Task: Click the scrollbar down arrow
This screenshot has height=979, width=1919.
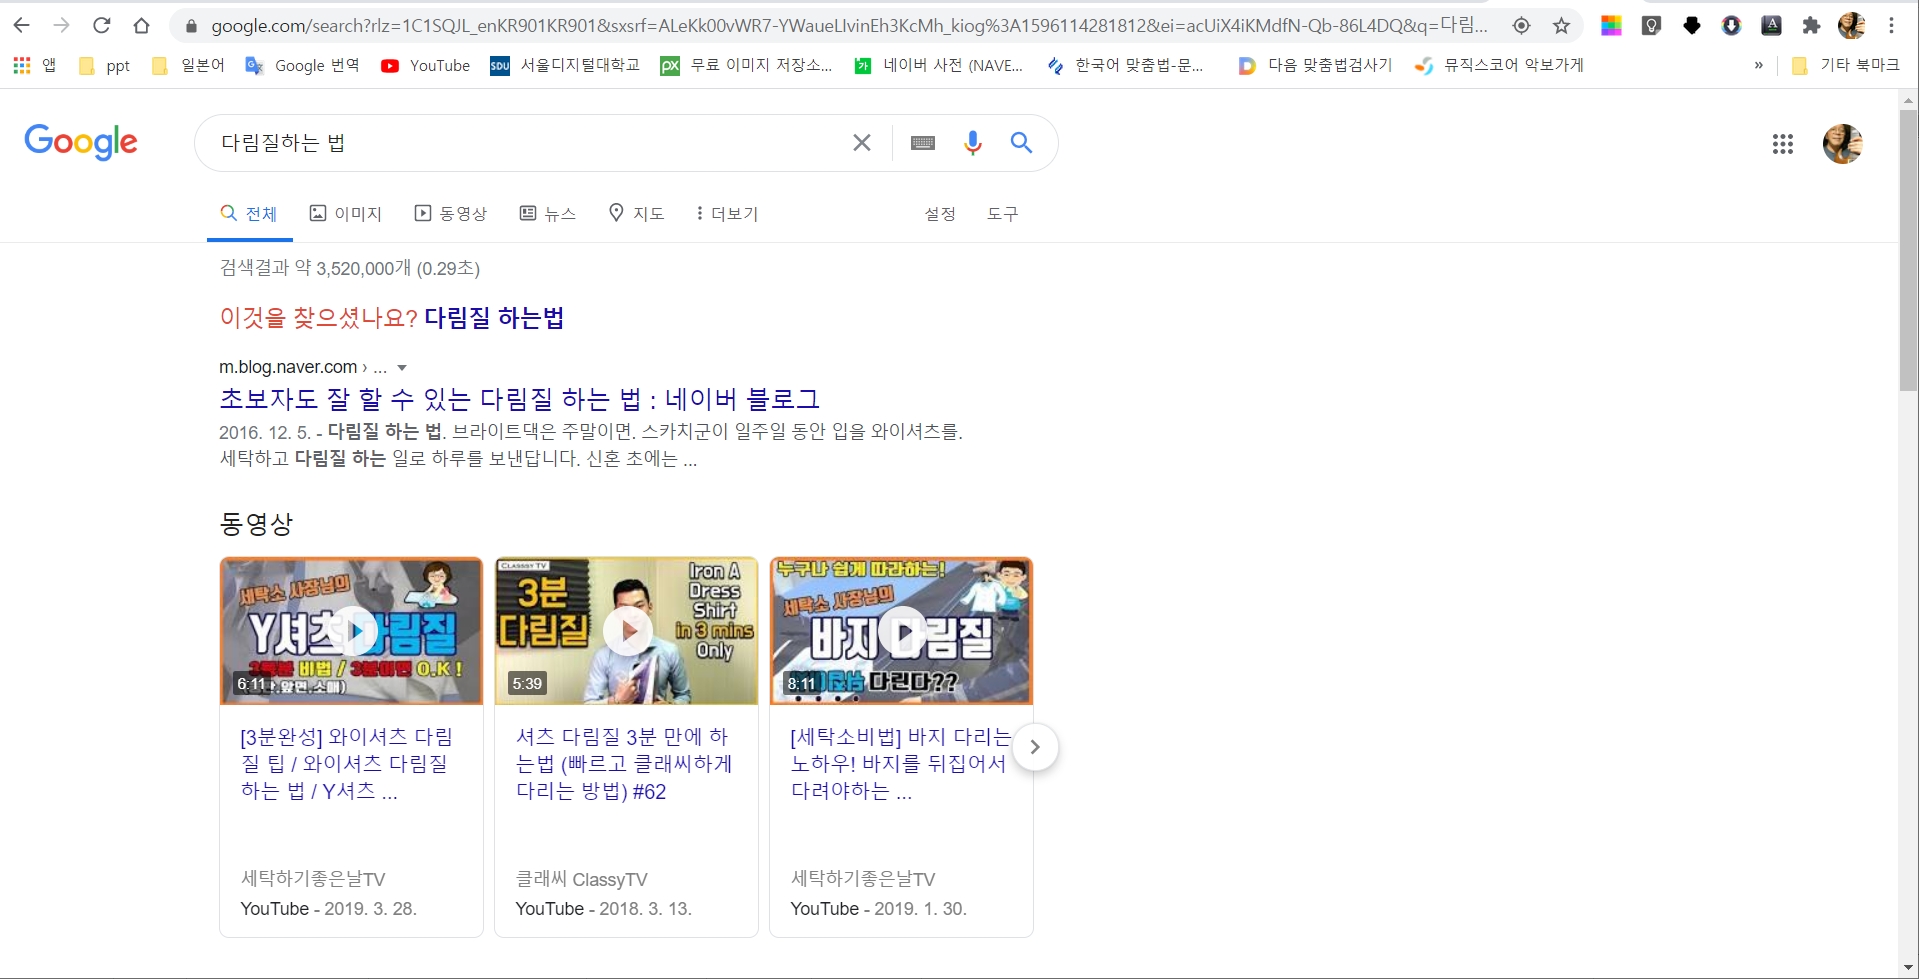Action: (x=1909, y=968)
